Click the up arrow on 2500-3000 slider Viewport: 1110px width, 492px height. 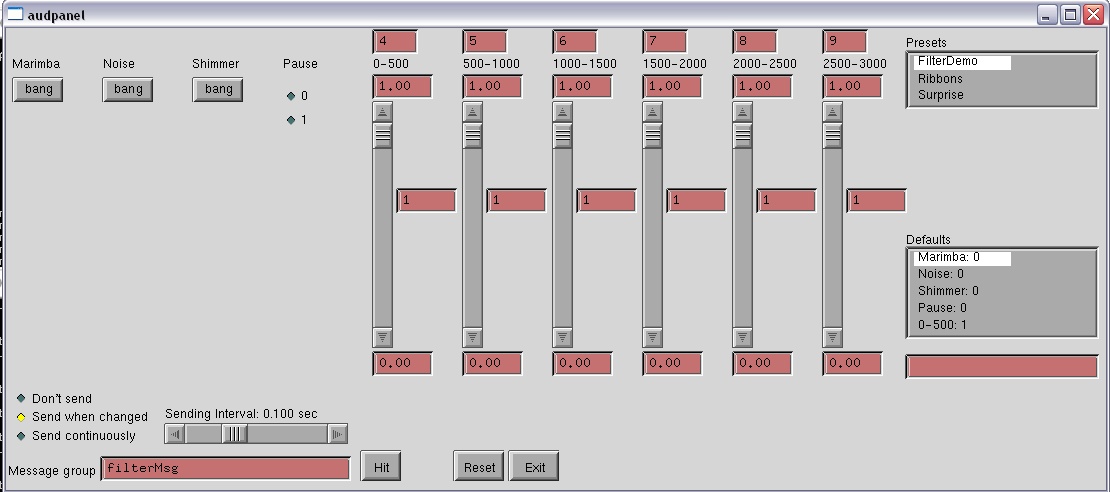coord(833,112)
